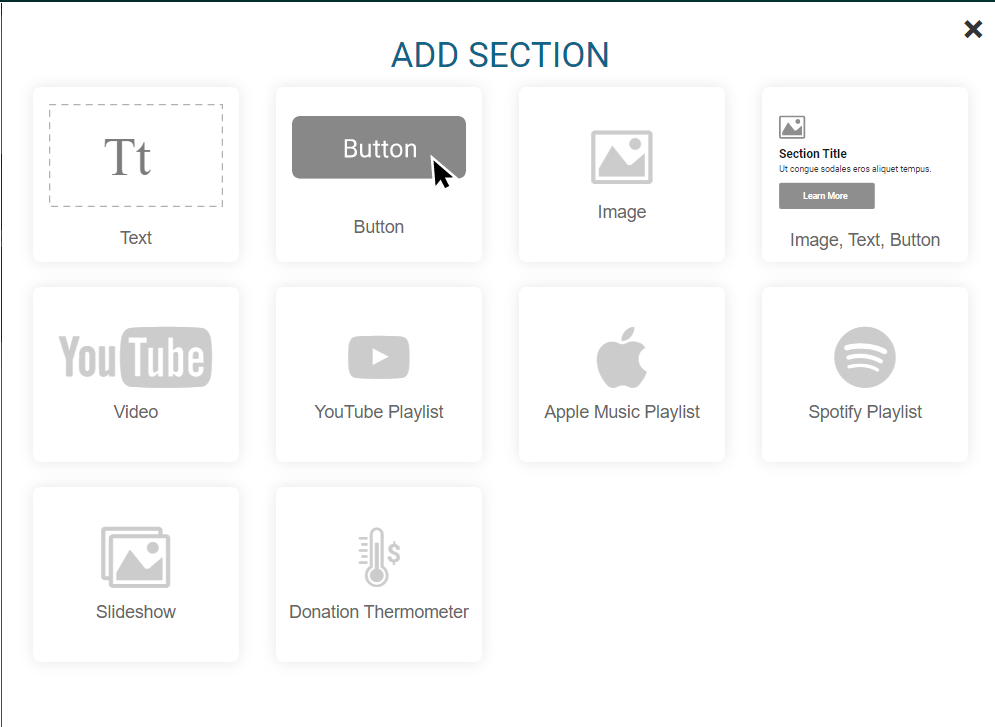Add the Donation Thermometer section
This screenshot has width=995, height=727.
[379, 574]
